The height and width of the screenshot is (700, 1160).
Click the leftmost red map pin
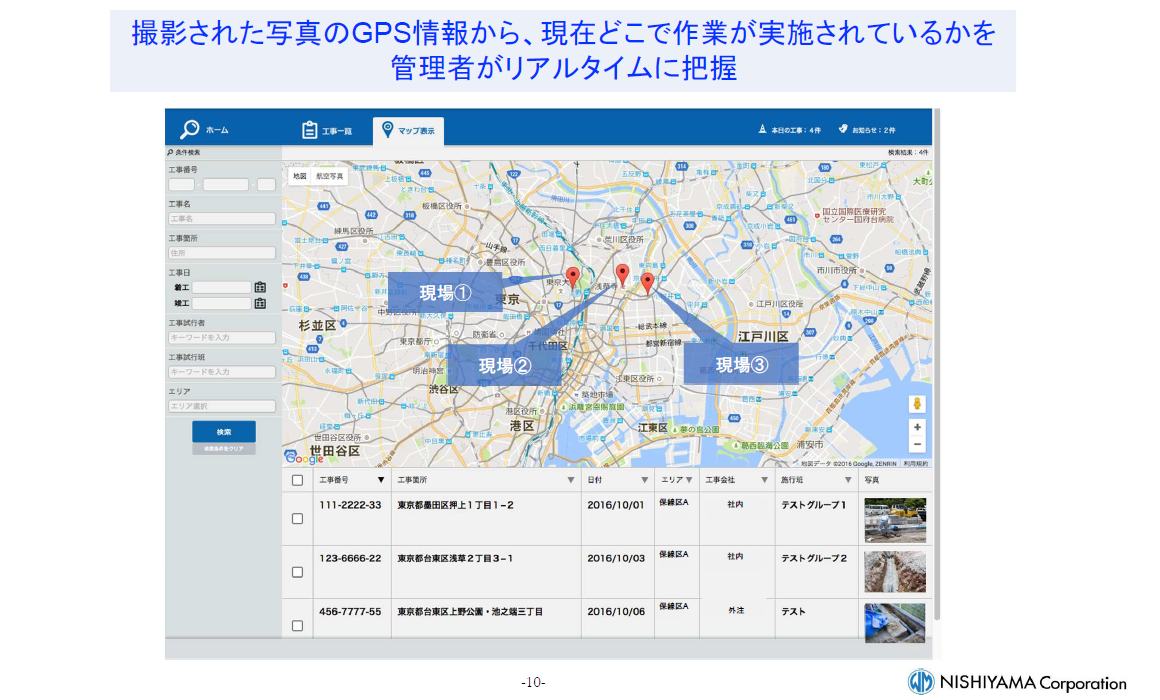pos(572,276)
